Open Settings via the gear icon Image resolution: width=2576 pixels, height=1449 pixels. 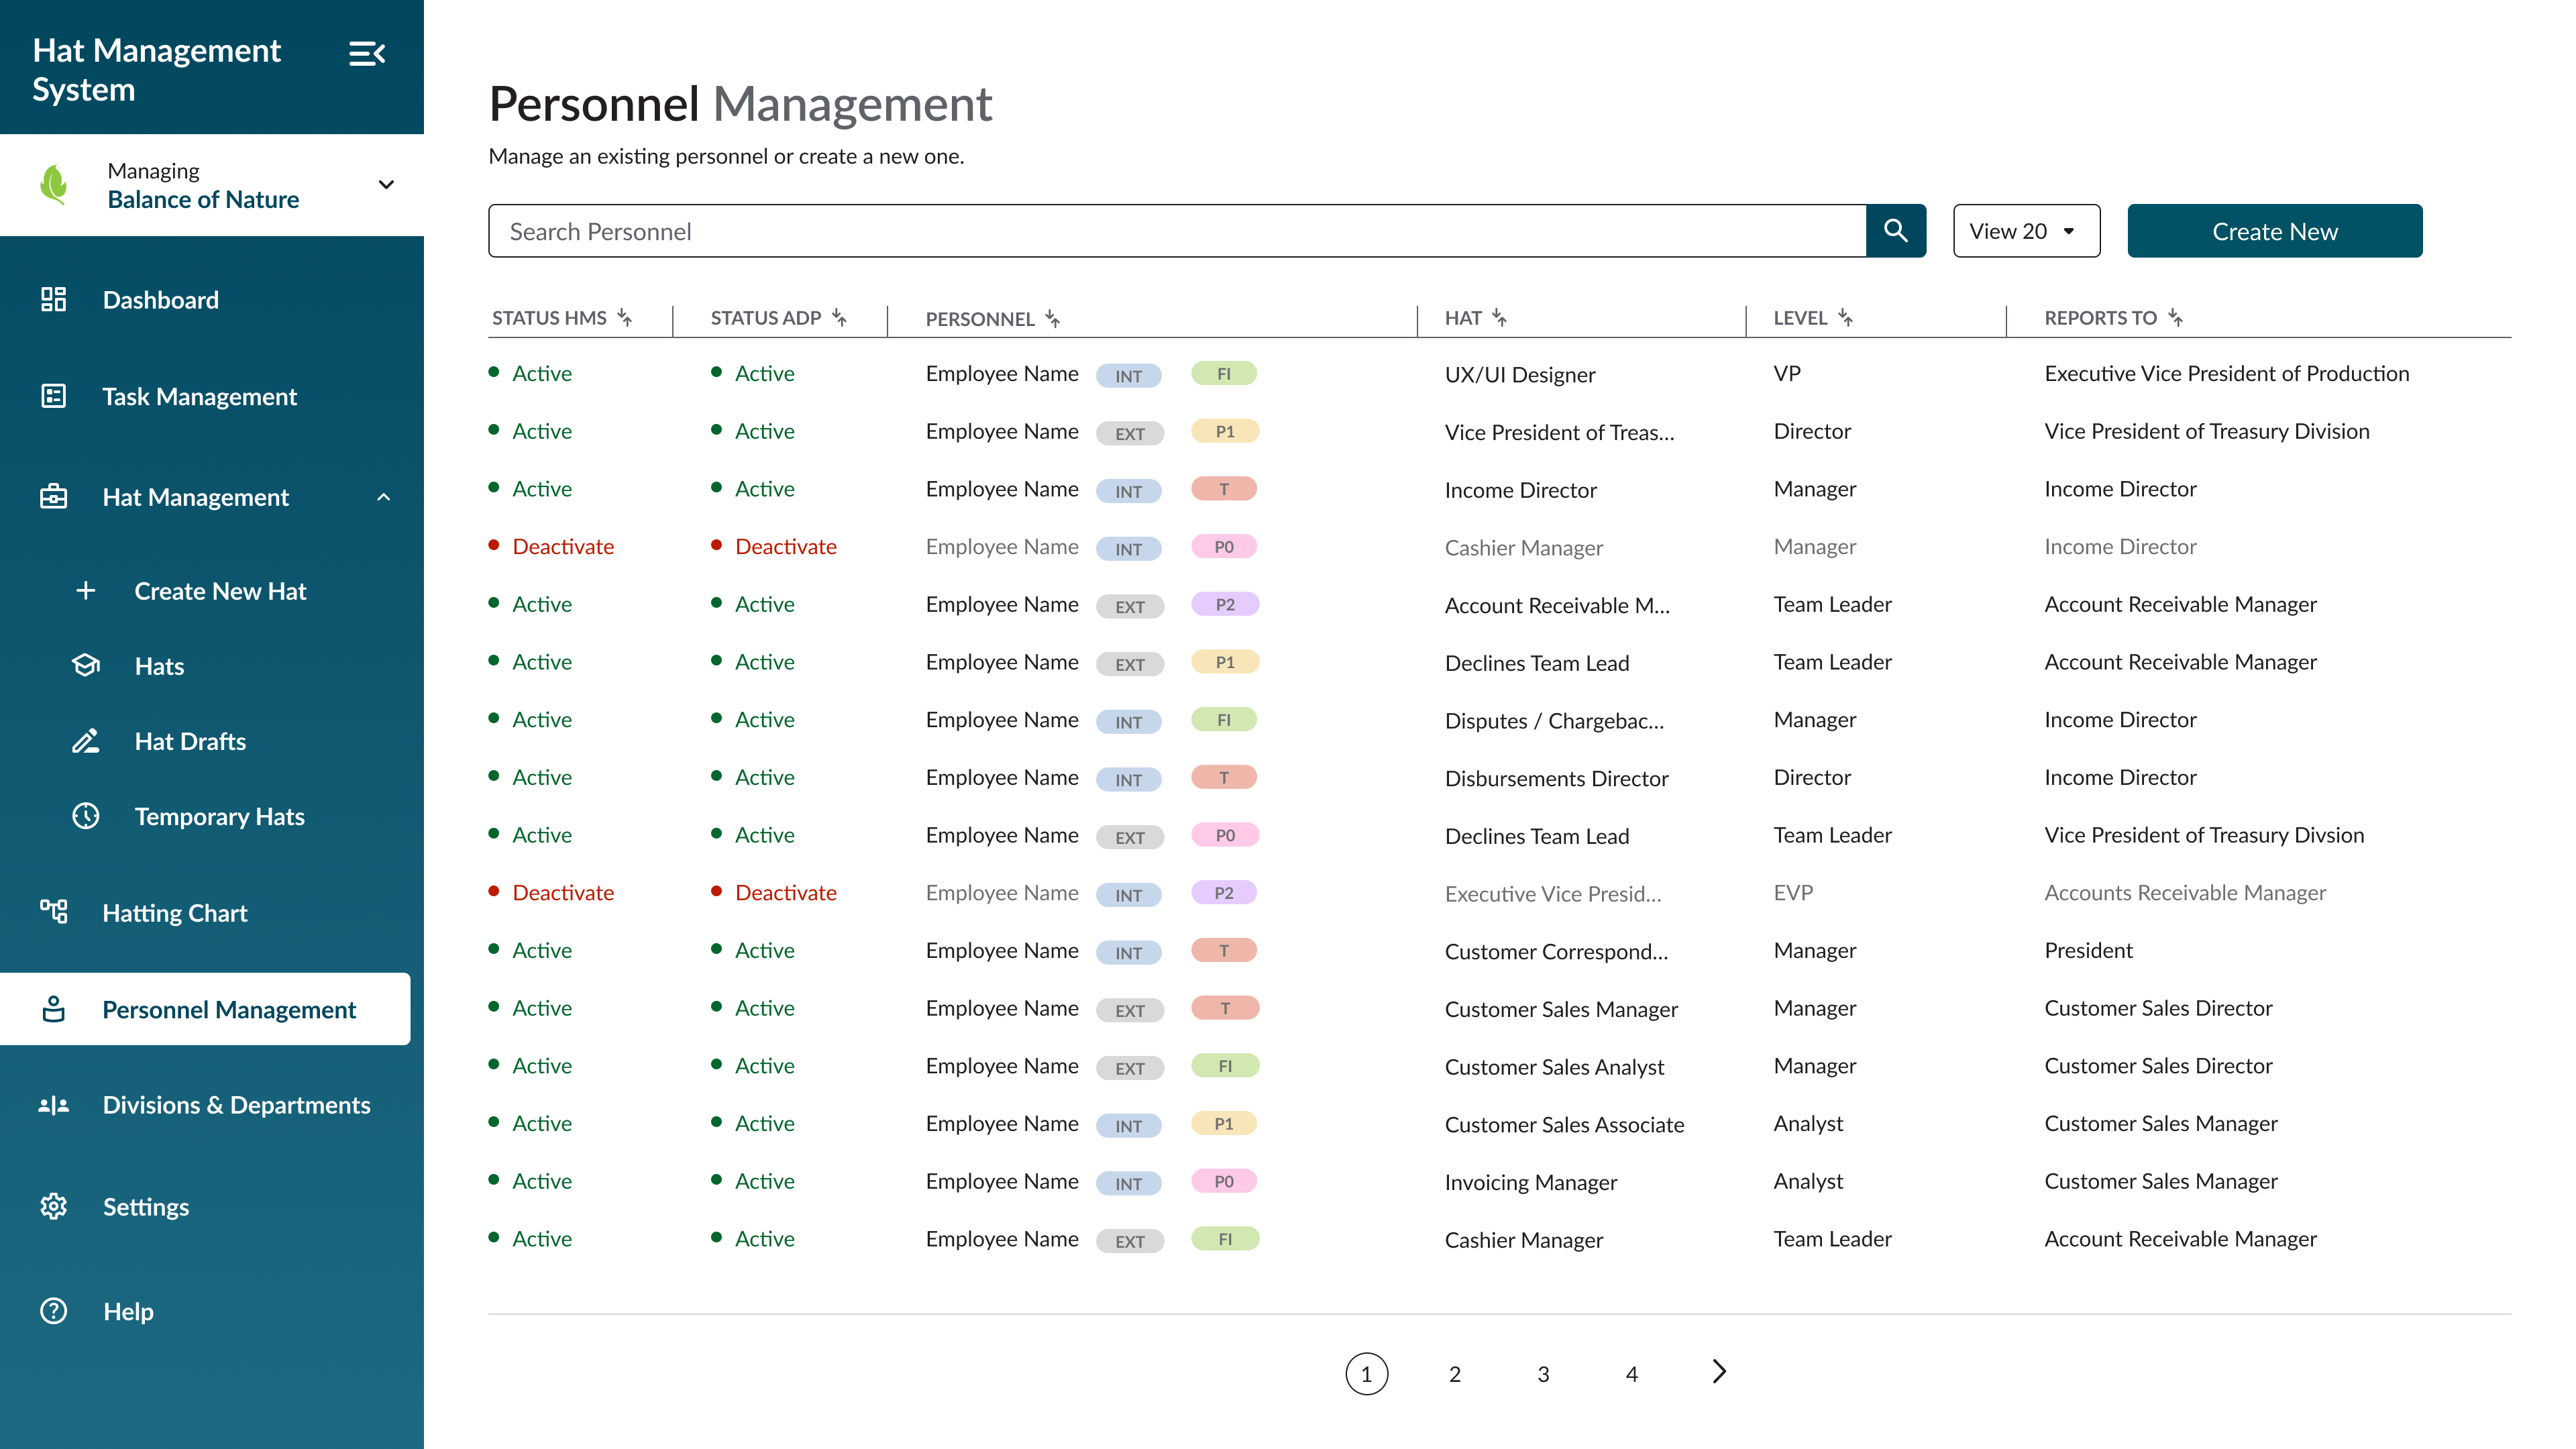(x=53, y=1206)
